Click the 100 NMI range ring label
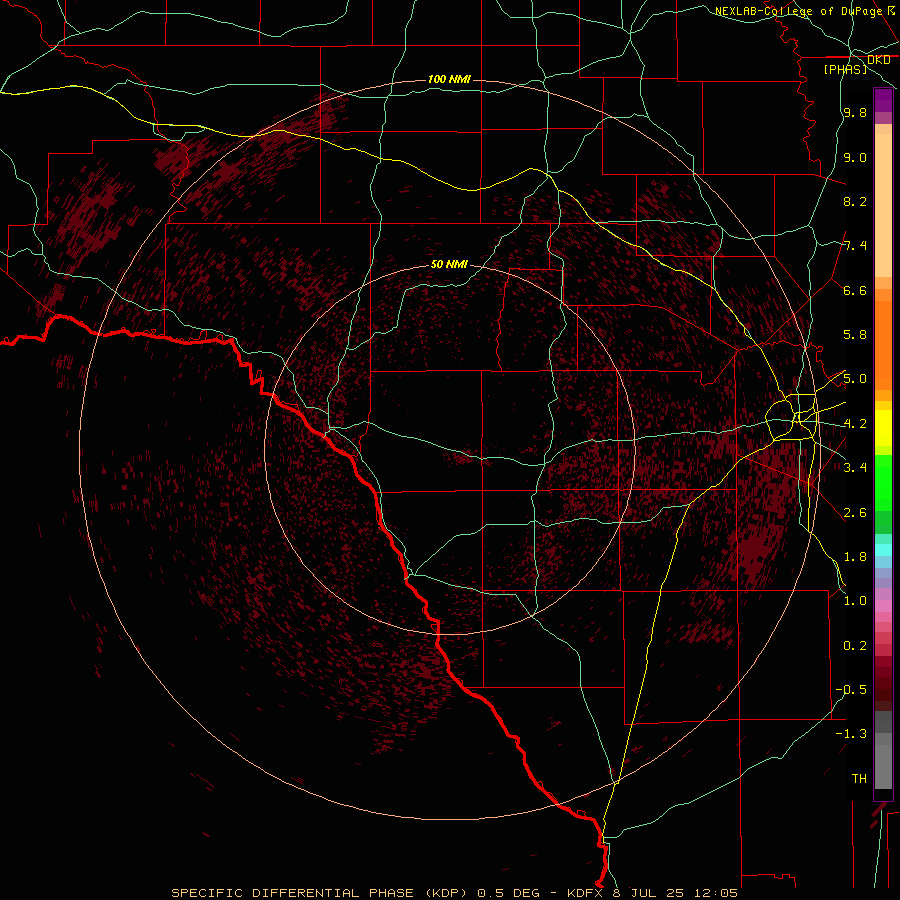This screenshot has width=900, height=900. [449, 79]
